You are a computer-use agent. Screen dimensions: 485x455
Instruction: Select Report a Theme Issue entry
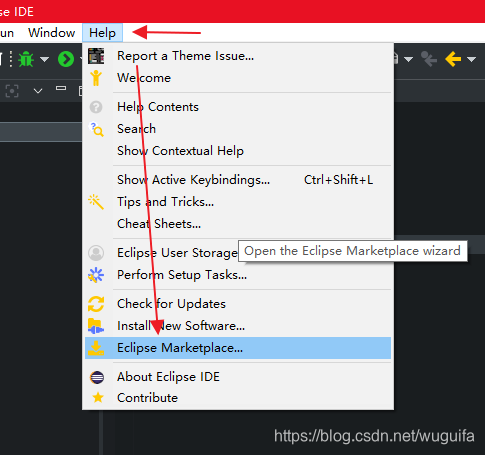click(238, 56)
